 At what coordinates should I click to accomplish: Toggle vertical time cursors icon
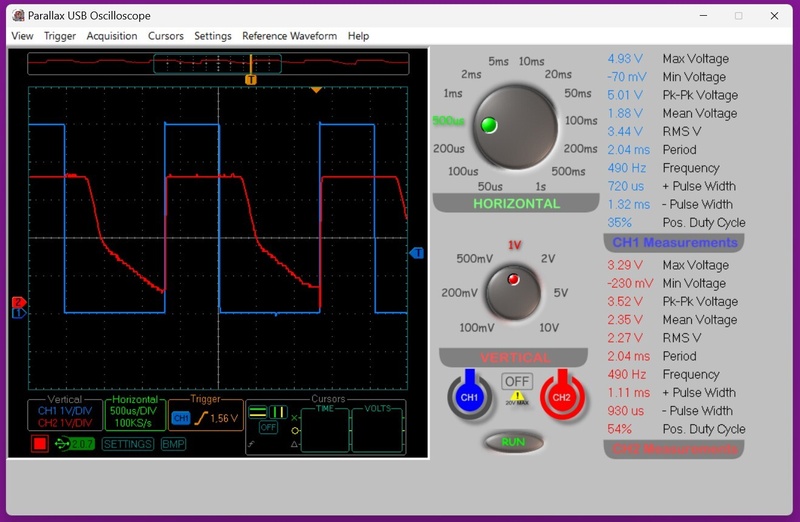pyautogui.click(x=279, y=412)
